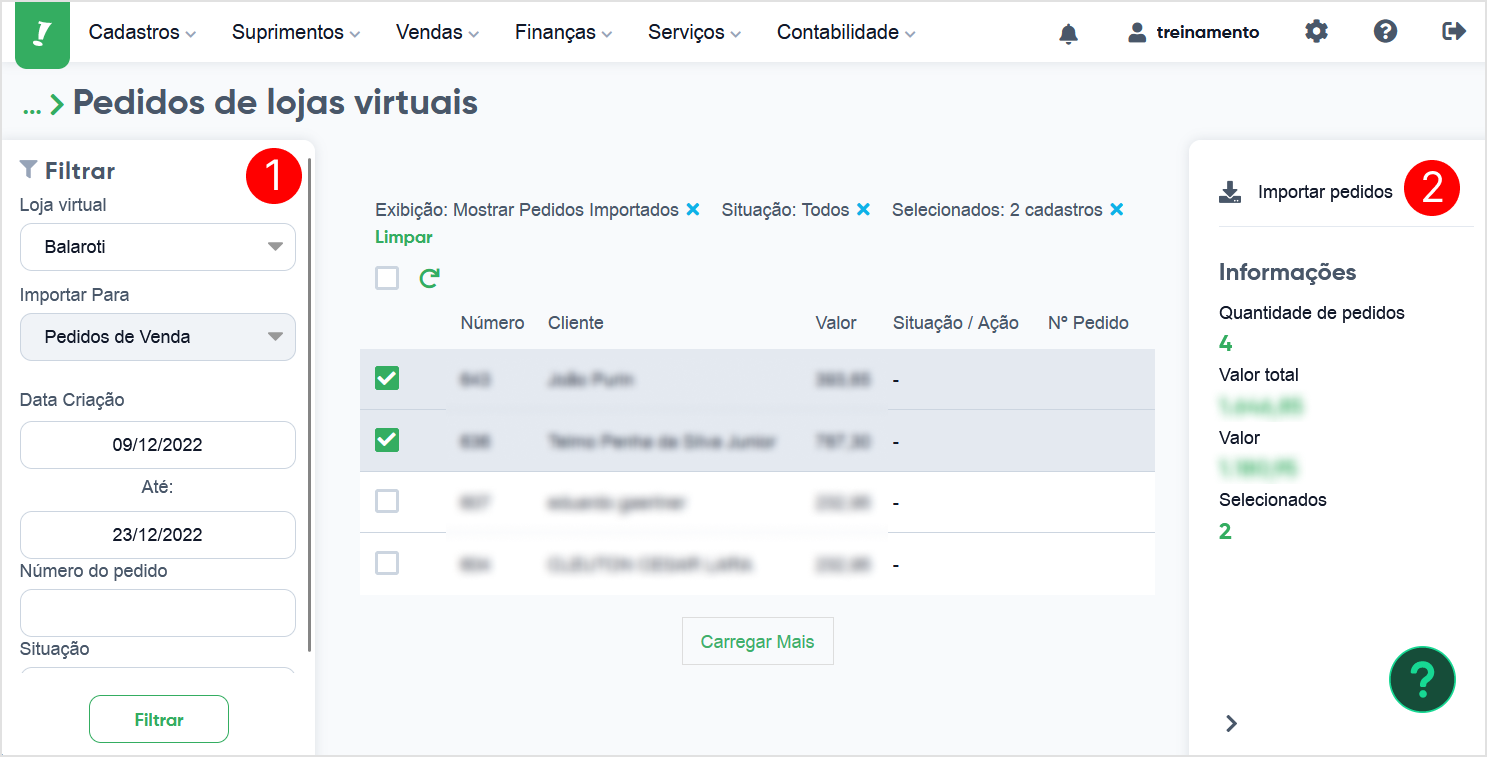Open the green floating help bubble

(x=1422, y=679)
